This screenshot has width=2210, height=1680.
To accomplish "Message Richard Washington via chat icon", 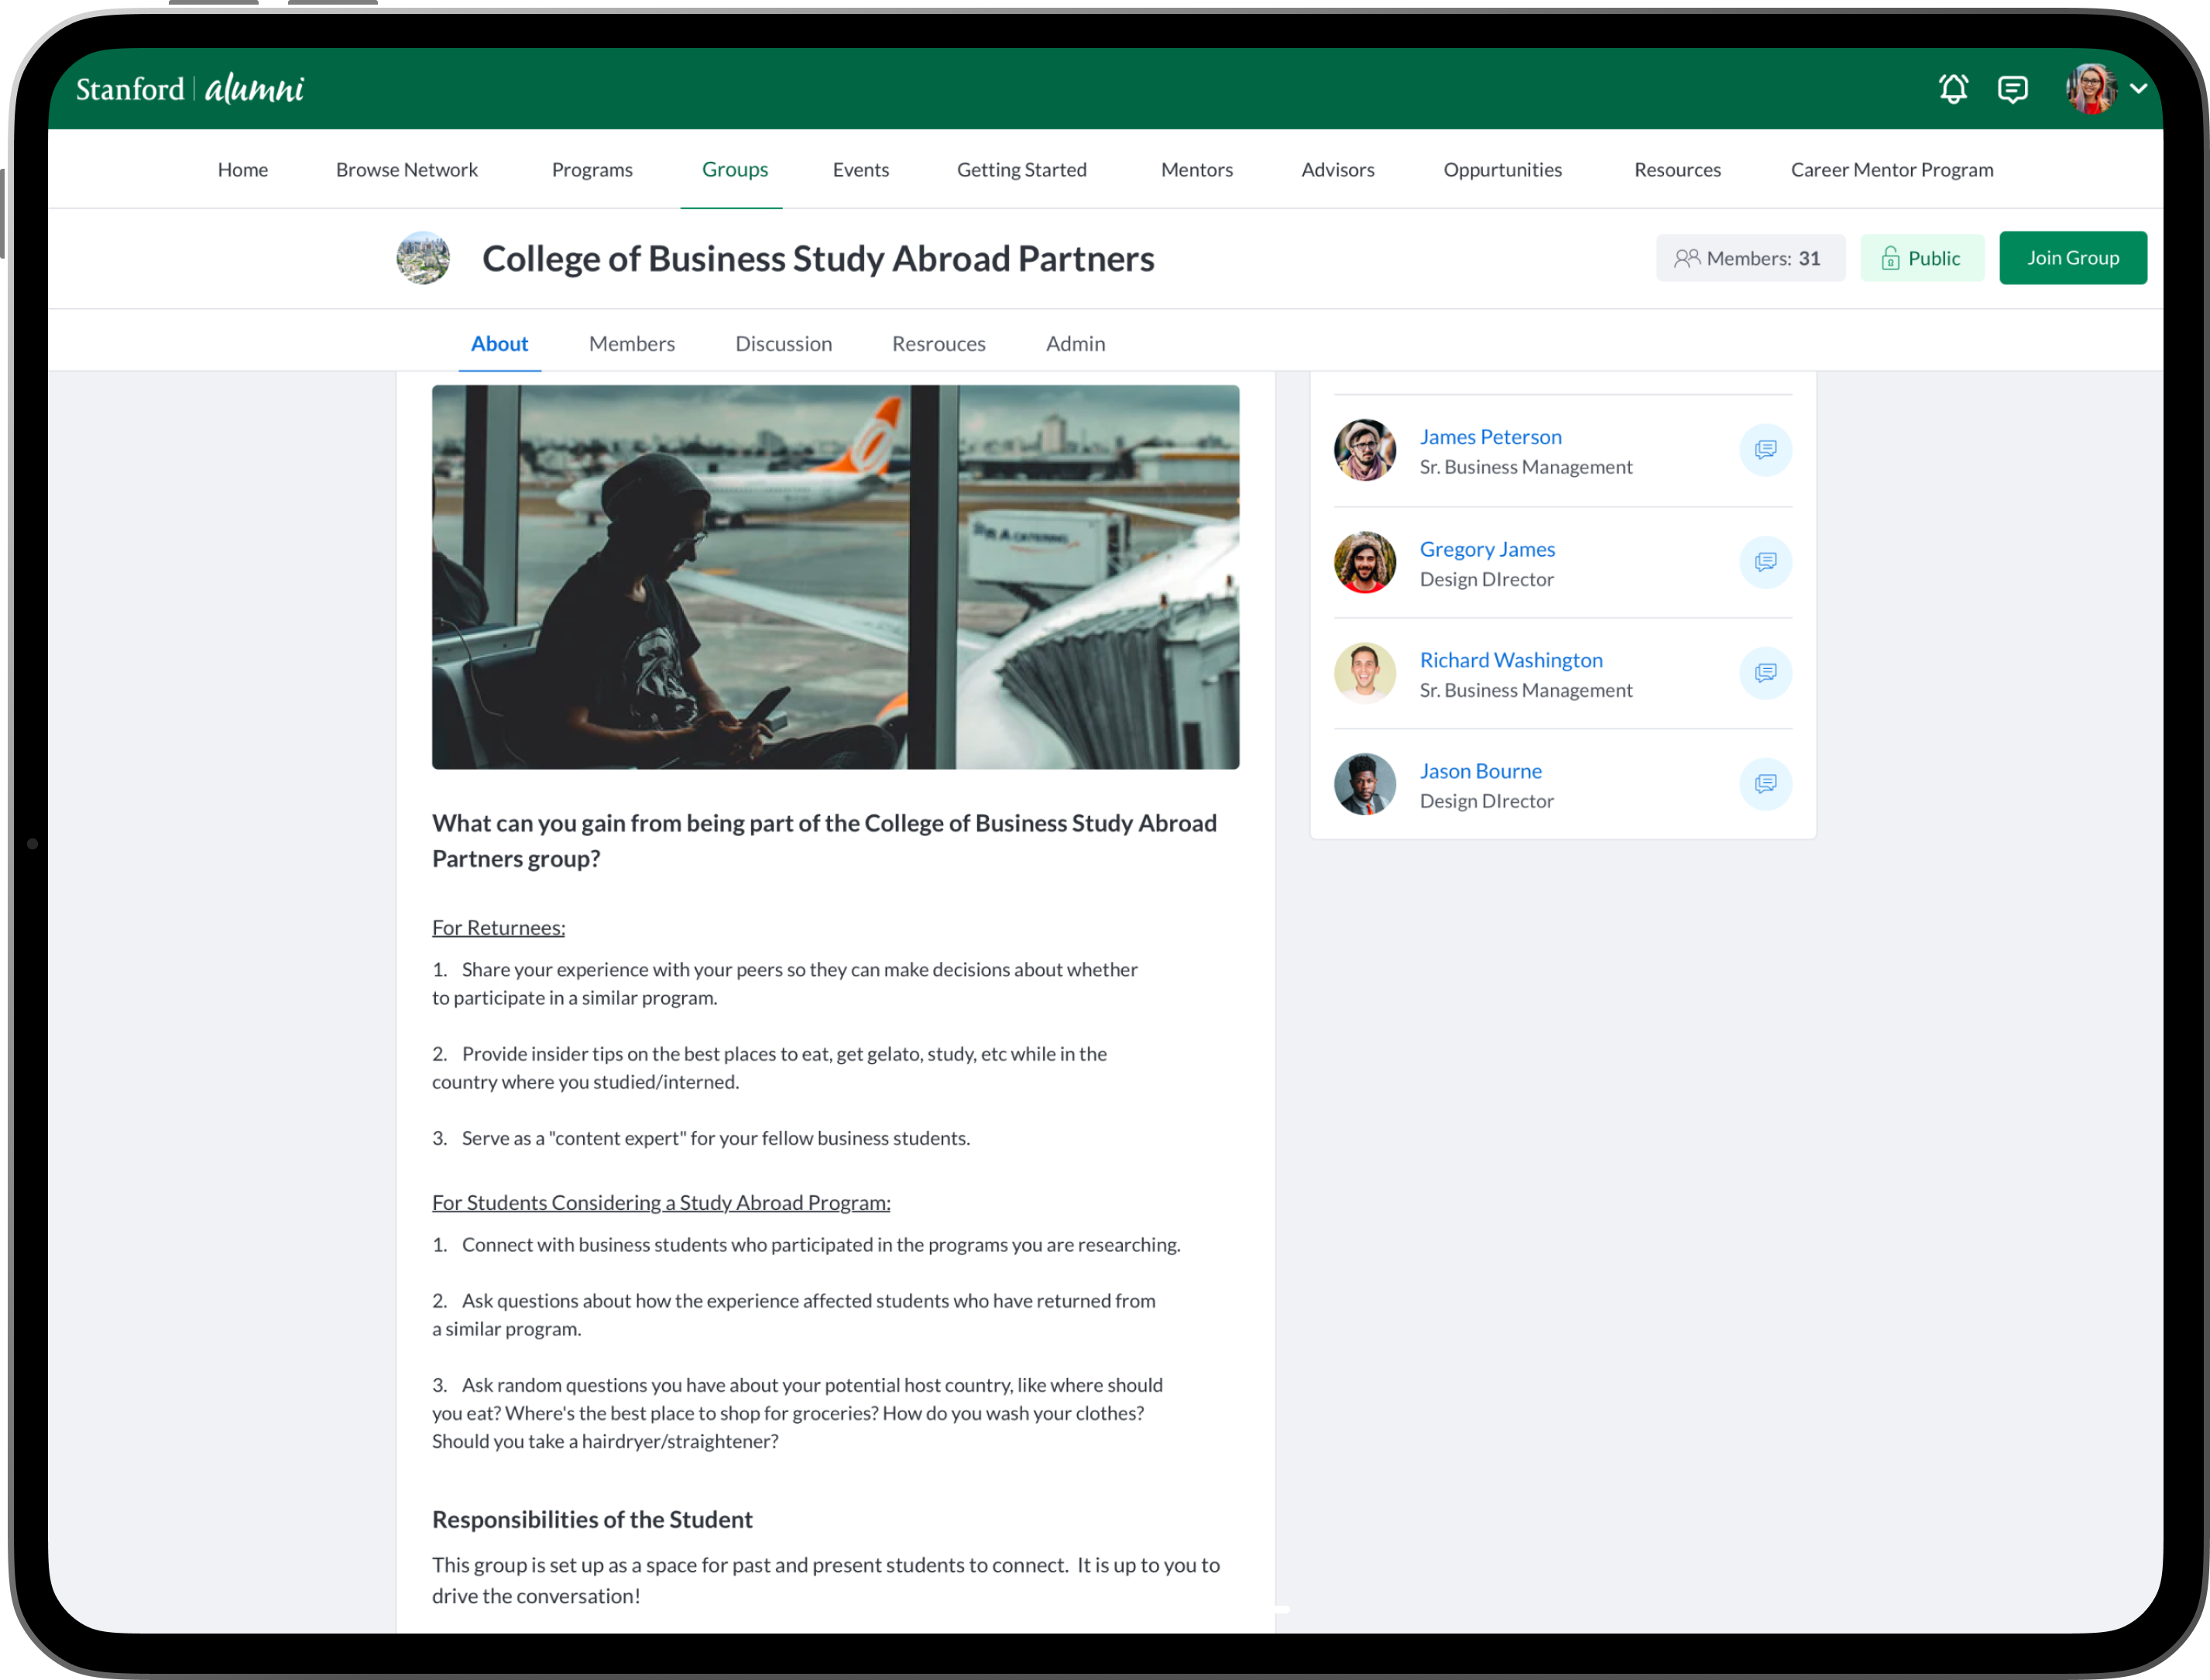I will [1765, 673].
